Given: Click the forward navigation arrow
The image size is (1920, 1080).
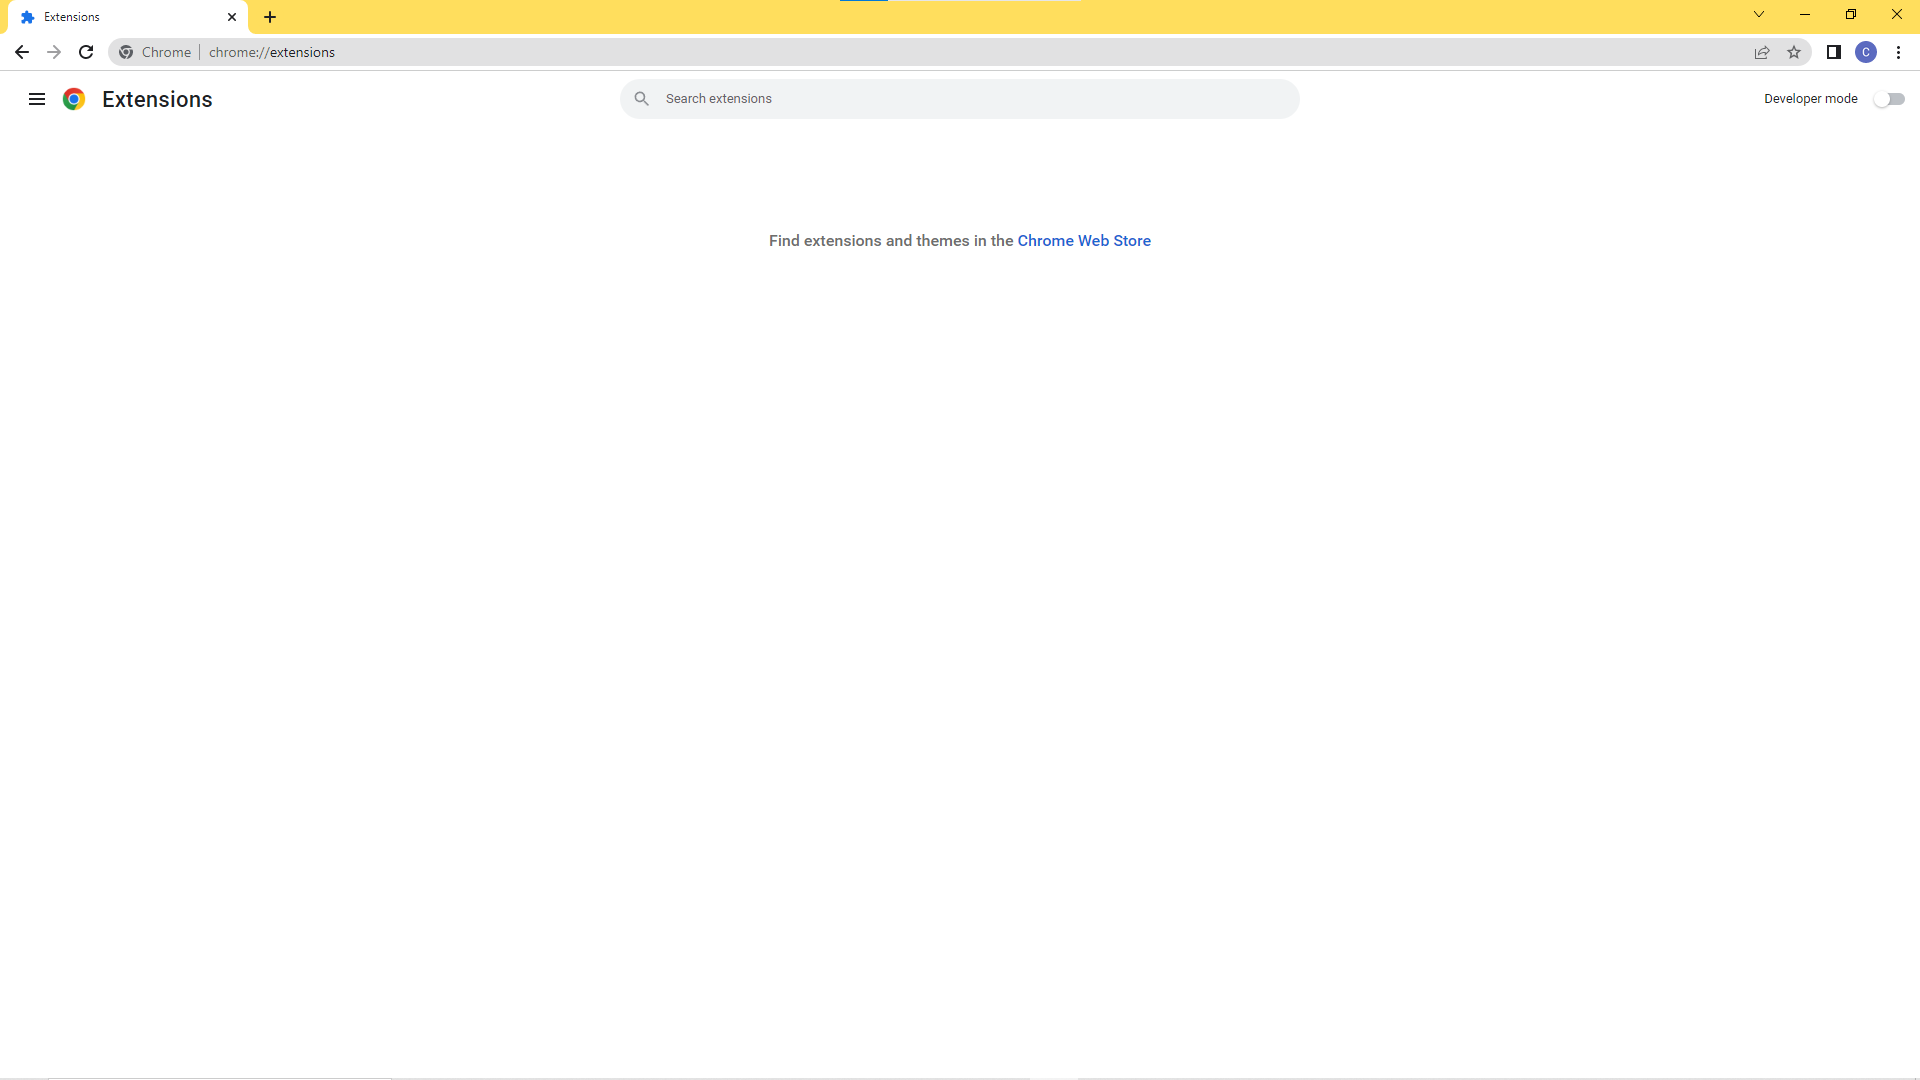Looking at the screenshot, I should coord(54,52).
